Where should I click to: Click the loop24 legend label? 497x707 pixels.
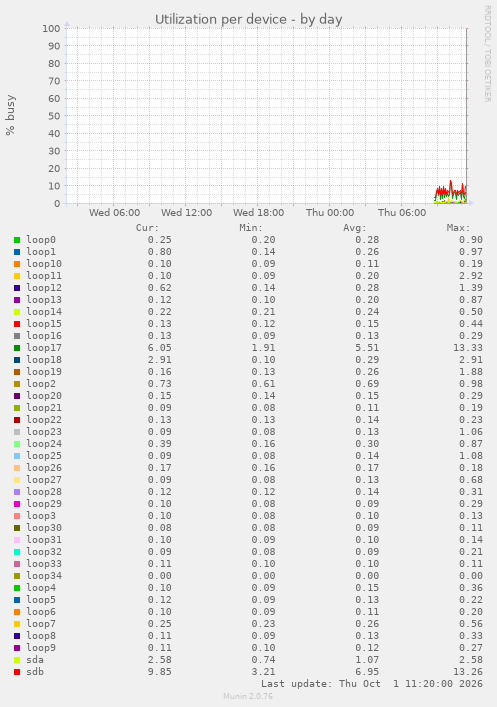click(44, 444)
